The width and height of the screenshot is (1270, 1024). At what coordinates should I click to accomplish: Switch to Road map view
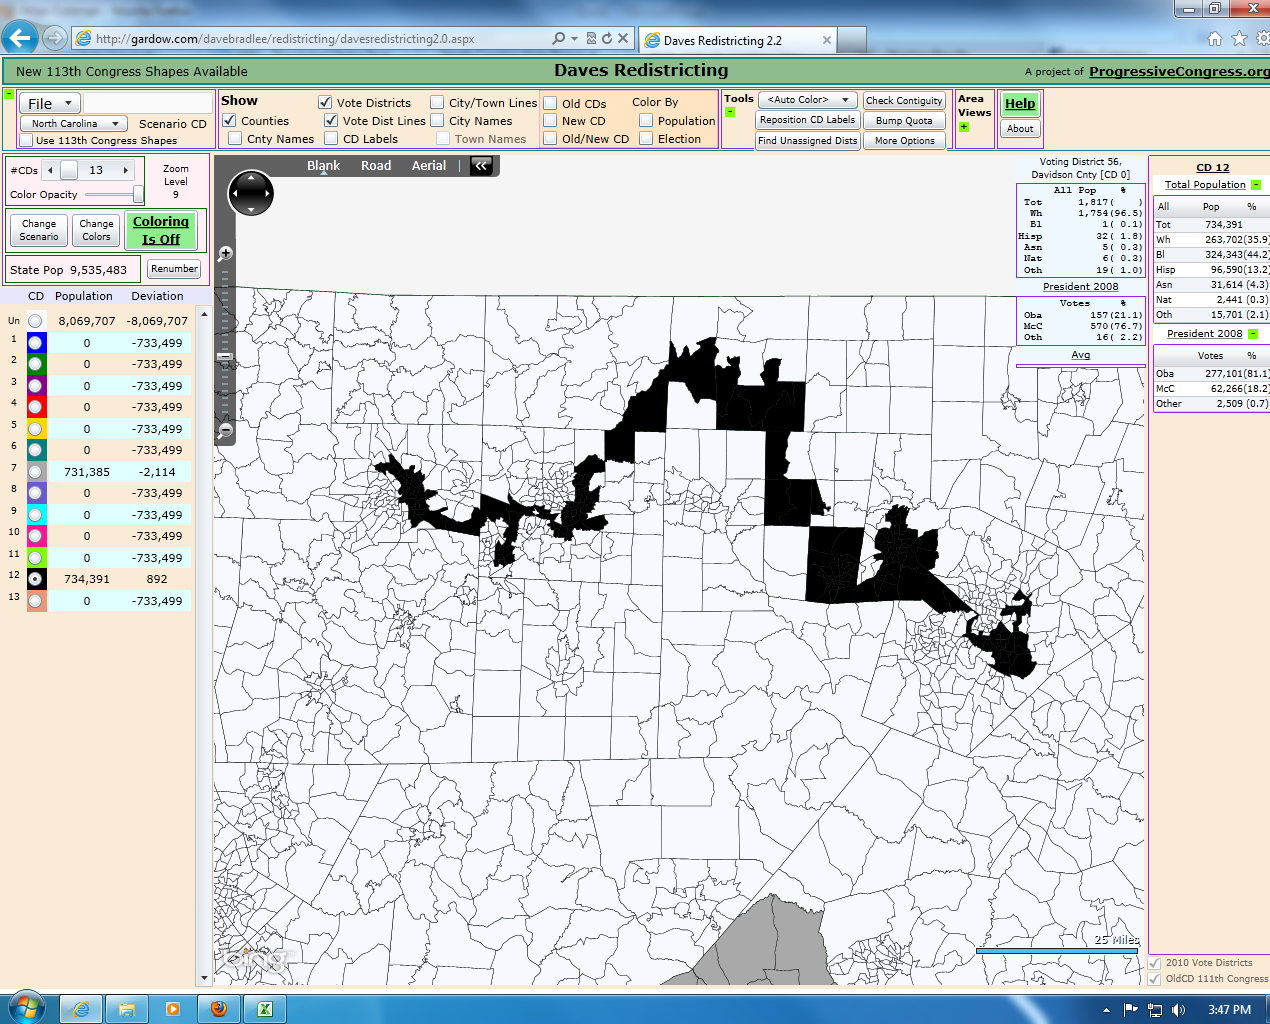tap(376, 166)
